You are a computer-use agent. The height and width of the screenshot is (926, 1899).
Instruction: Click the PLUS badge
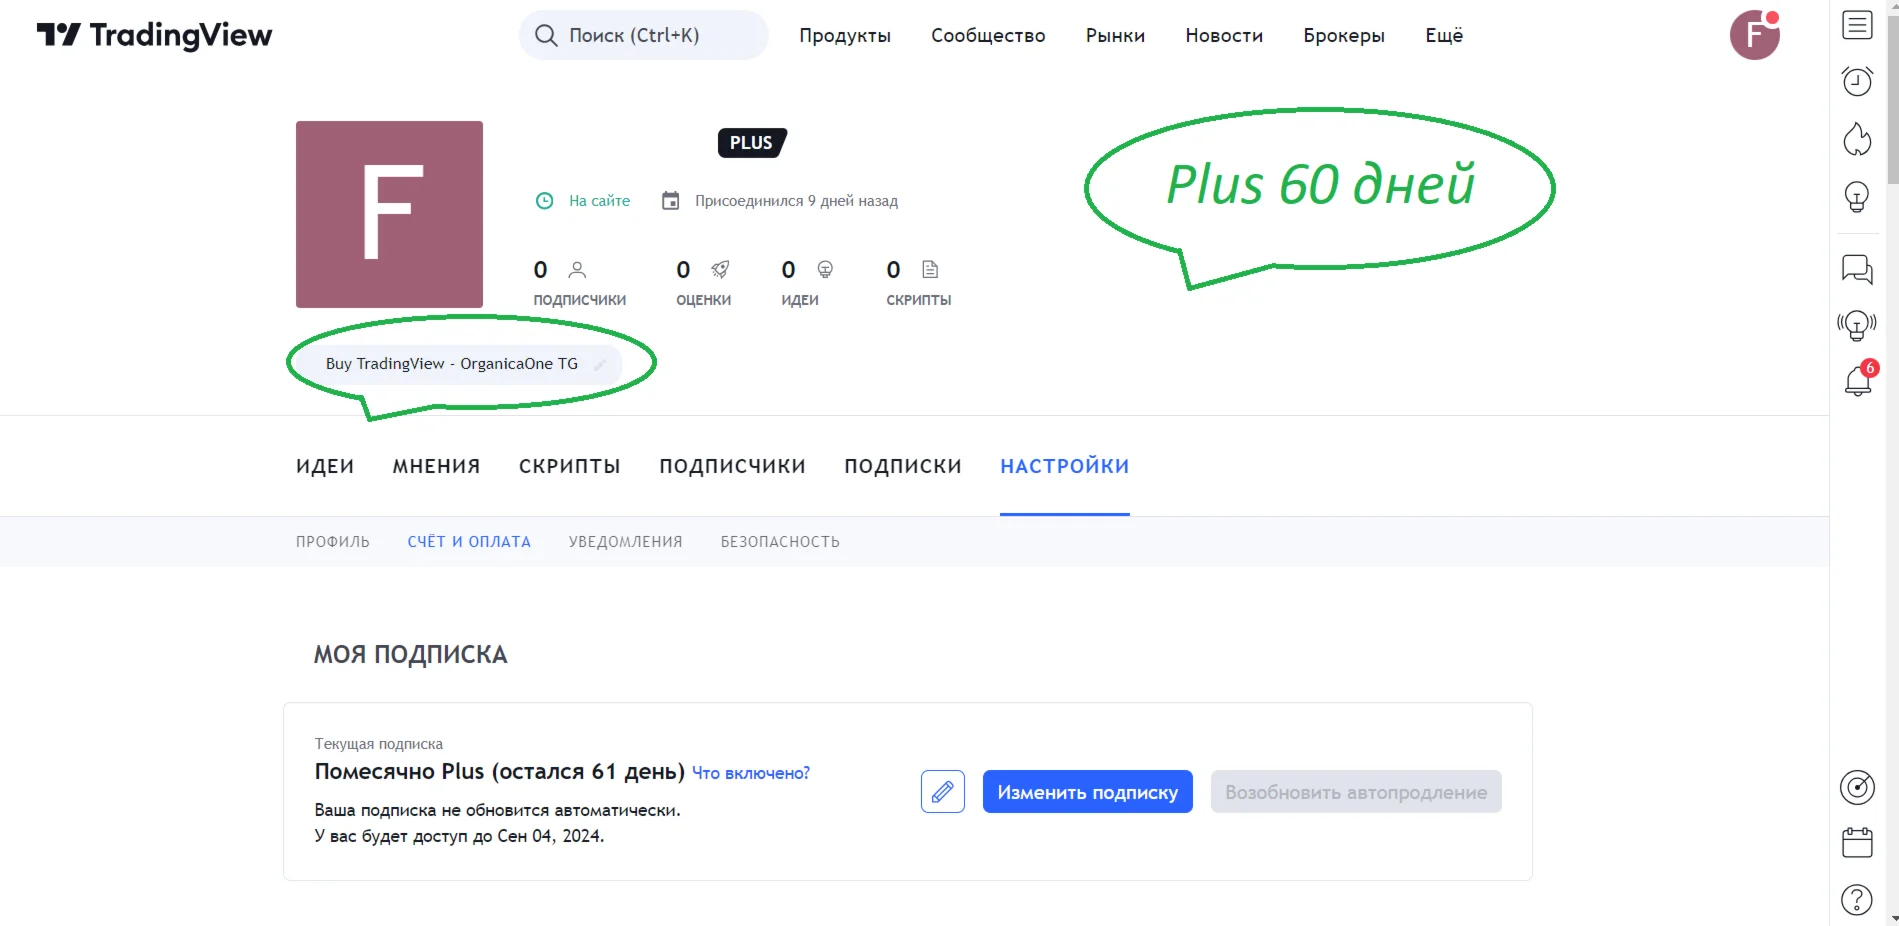[x=752, y=143]
